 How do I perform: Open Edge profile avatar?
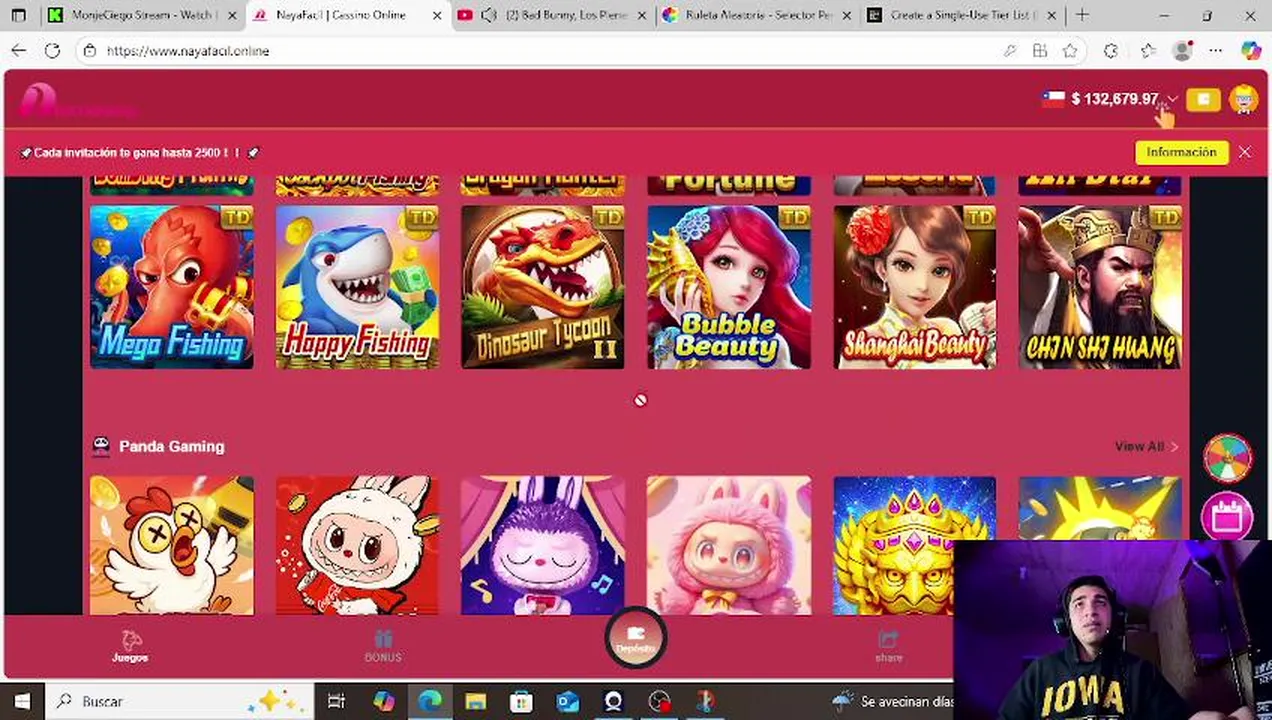coord(1183,51)
